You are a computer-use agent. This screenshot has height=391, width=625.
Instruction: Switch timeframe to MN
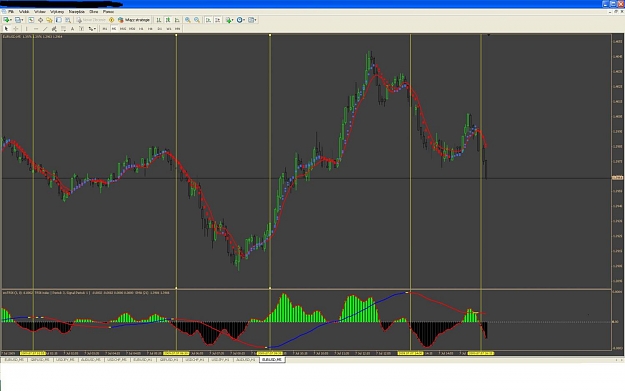coord(178,29)
